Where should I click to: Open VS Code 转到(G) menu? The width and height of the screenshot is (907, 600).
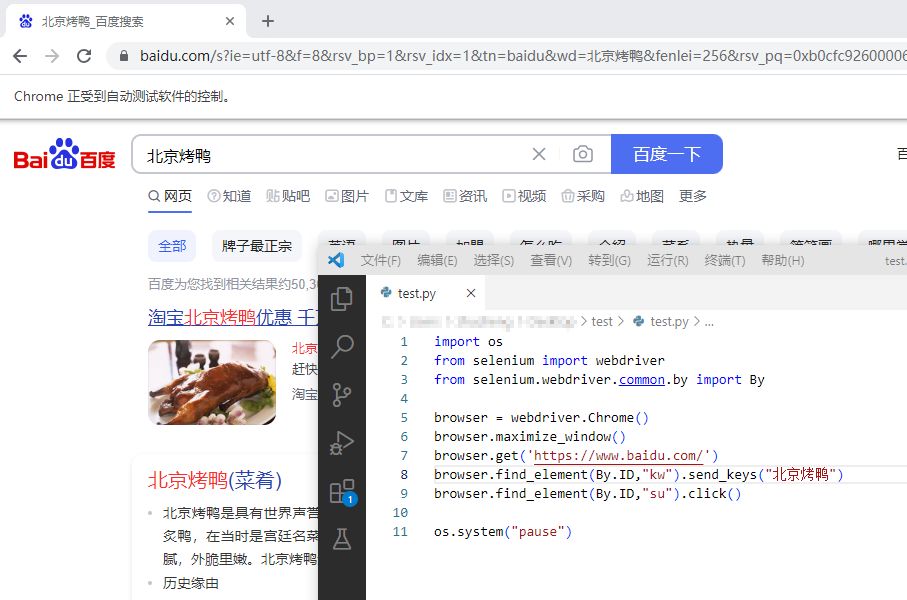(610, 260)
